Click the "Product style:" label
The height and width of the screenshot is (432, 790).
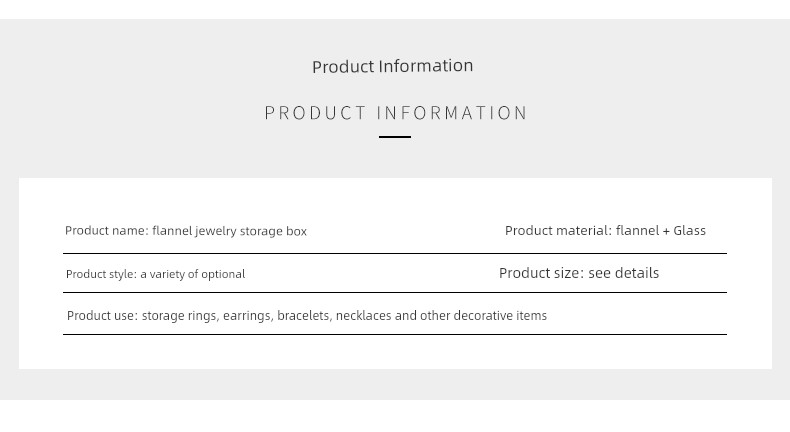pos(101,274)
